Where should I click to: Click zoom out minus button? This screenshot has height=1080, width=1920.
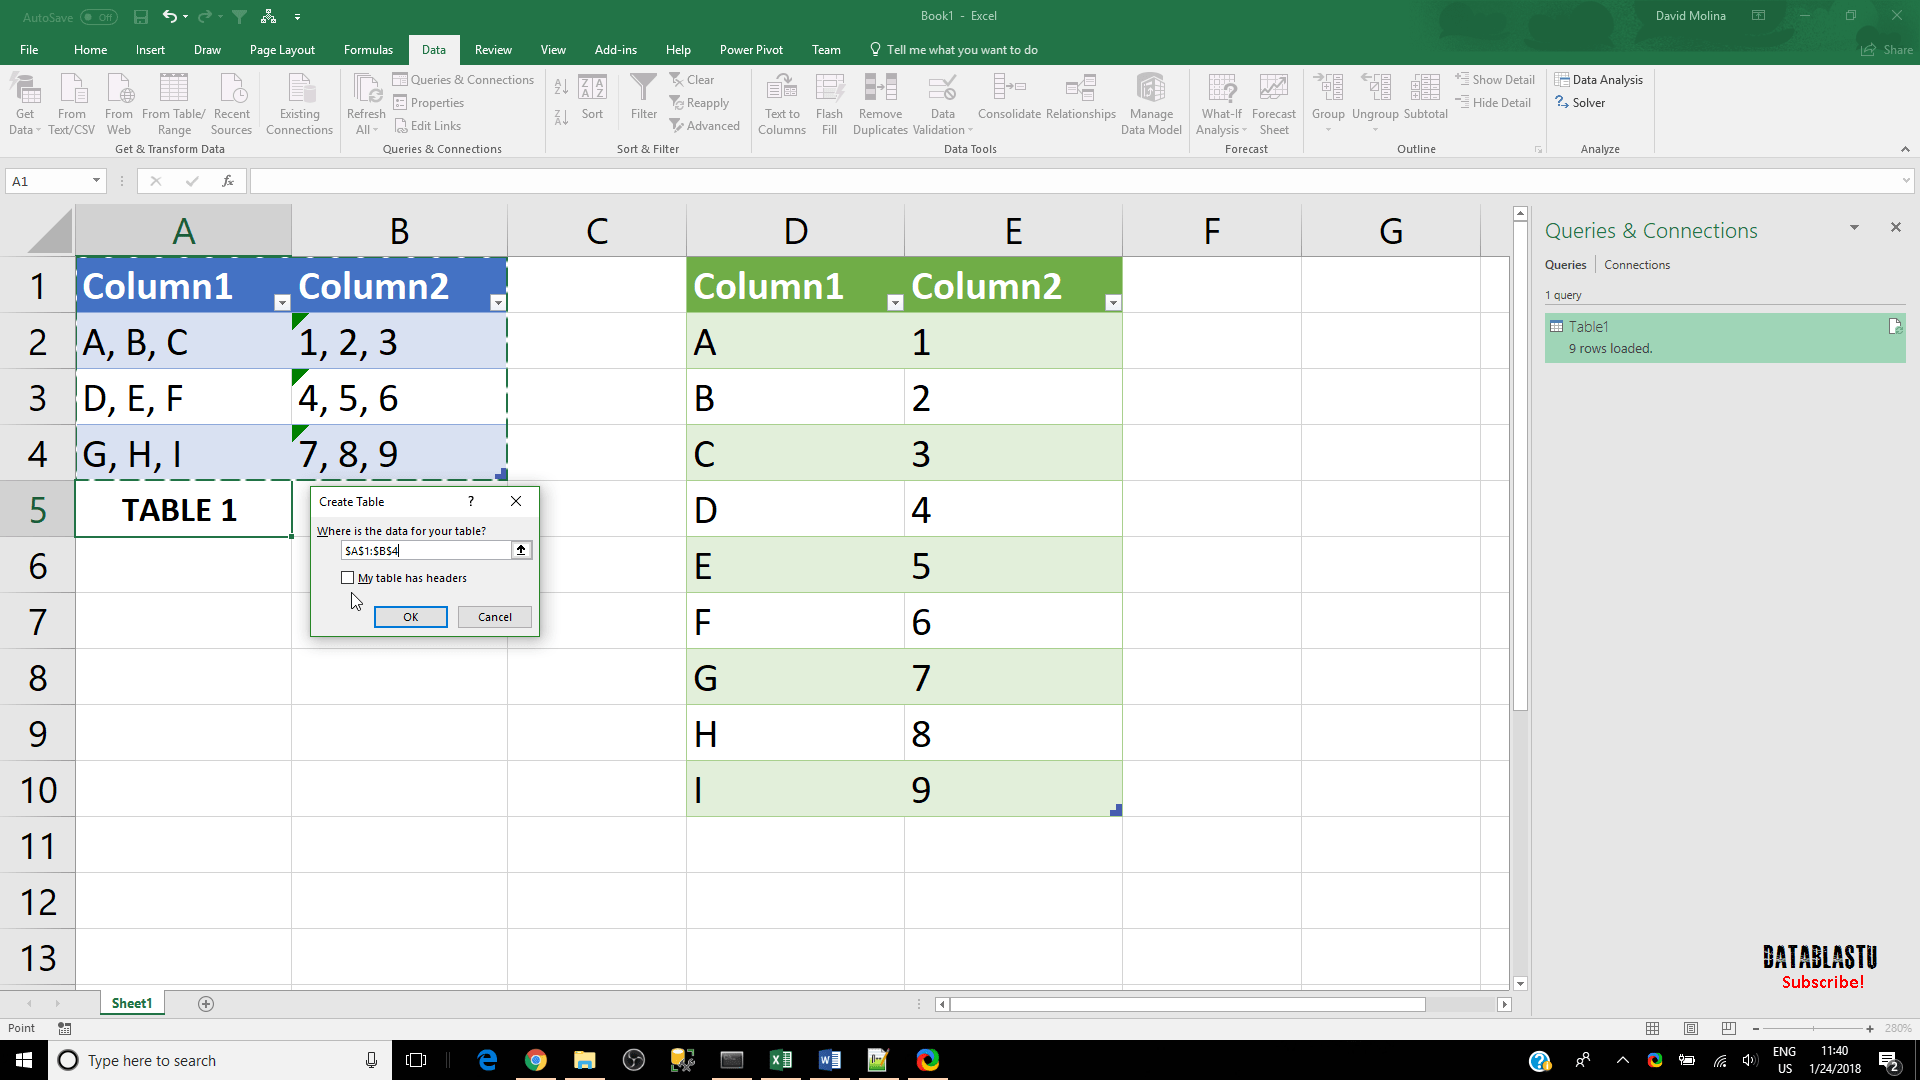[x=1756, y=1028]
